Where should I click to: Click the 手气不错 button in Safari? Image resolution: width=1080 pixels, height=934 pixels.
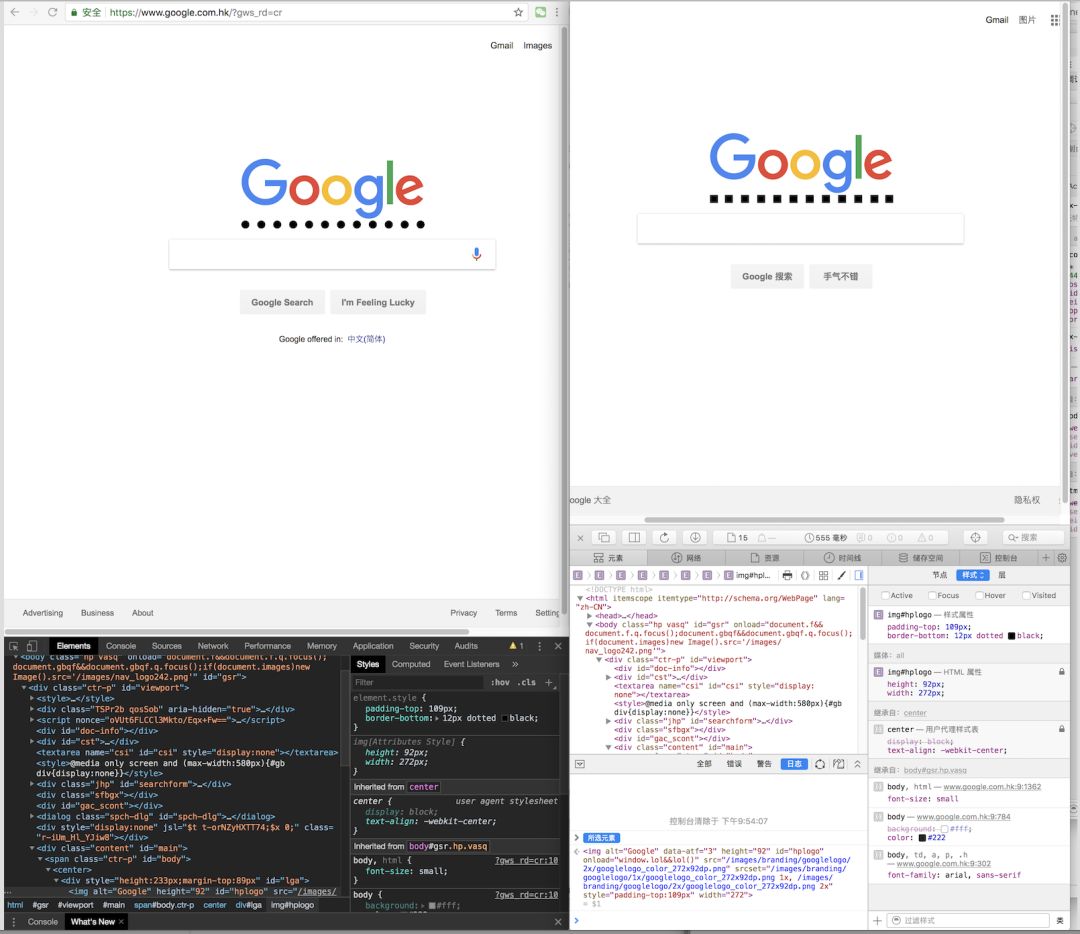coord(841,276)
